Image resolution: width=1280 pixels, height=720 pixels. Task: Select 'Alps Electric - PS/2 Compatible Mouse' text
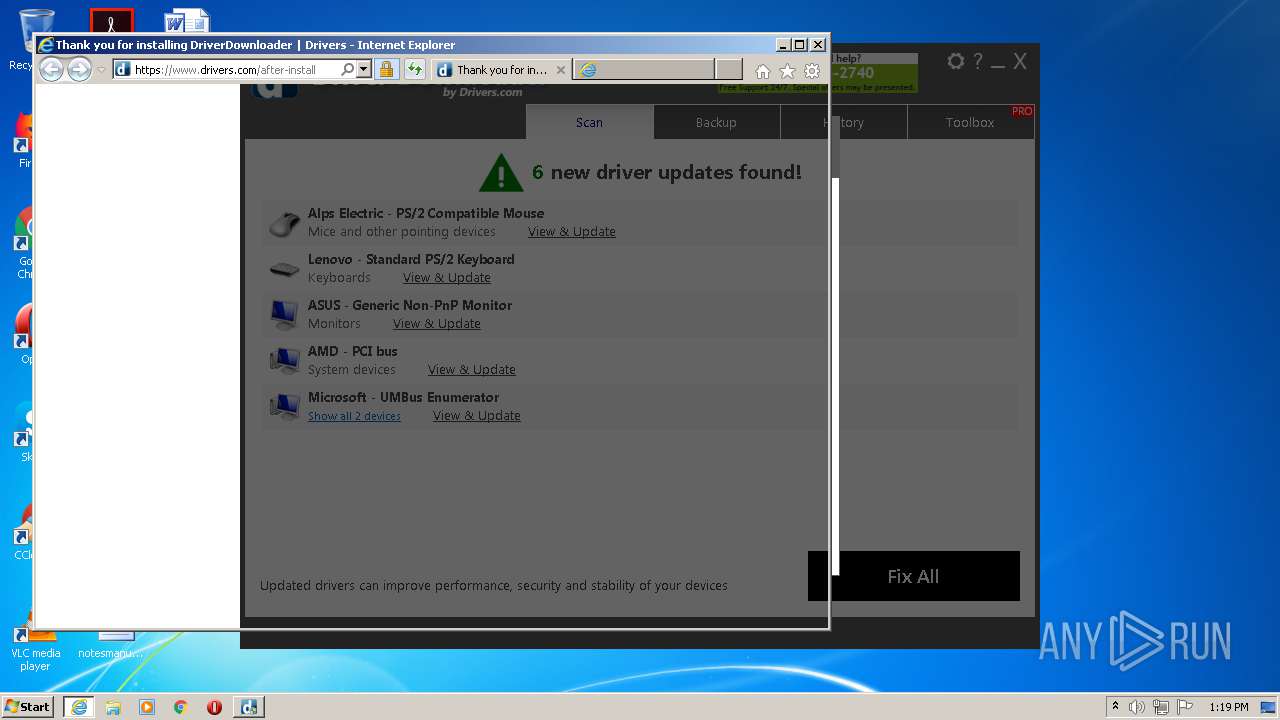[x=426, y=213]
